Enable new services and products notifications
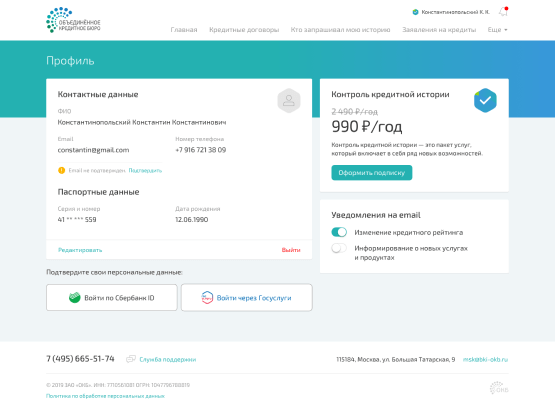Image resolution: width=555 pixels, height=411 pixels. click(x=339, y=248)
